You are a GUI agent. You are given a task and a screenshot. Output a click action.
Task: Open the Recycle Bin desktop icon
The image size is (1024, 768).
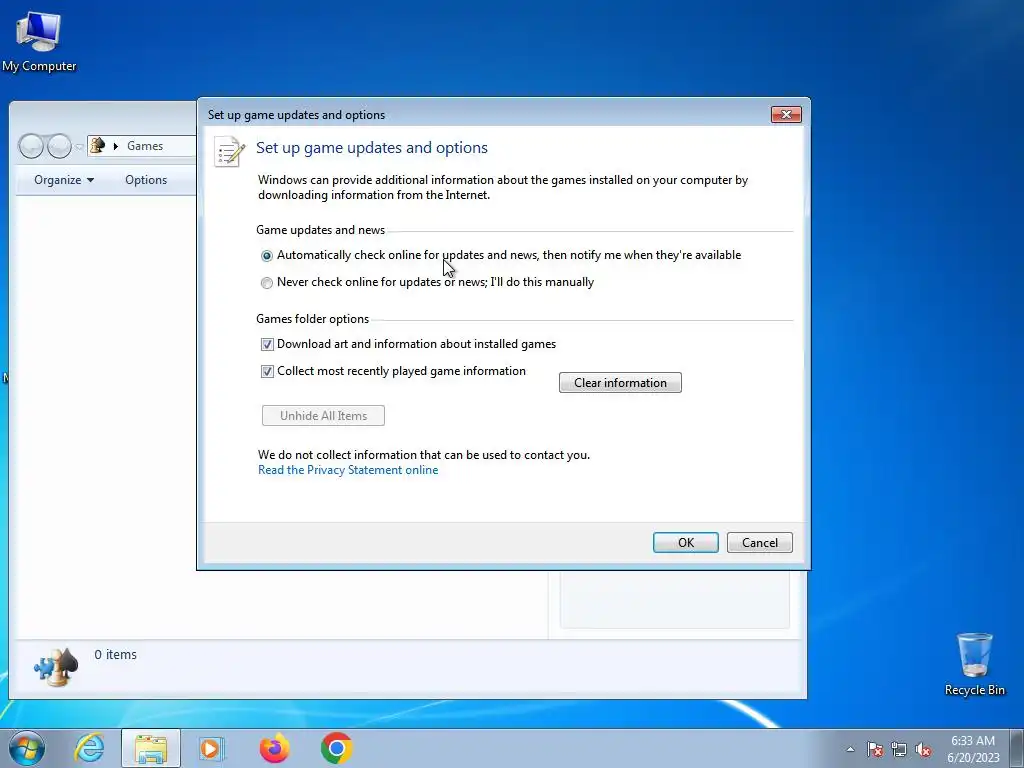[x=974, y=664]
